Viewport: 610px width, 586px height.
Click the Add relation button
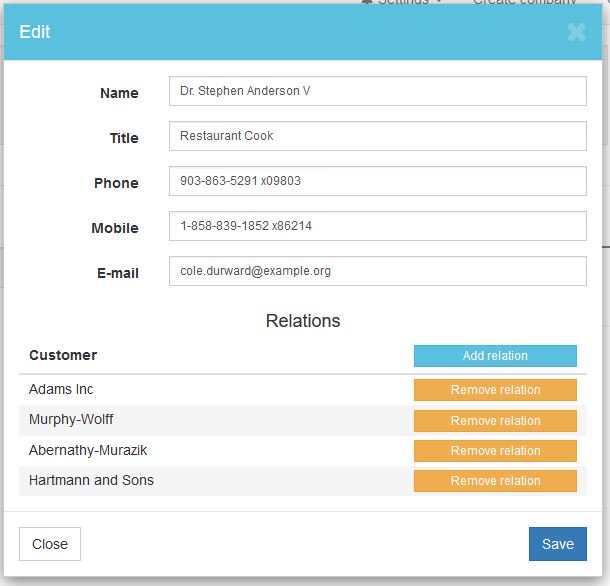point(495,356)
